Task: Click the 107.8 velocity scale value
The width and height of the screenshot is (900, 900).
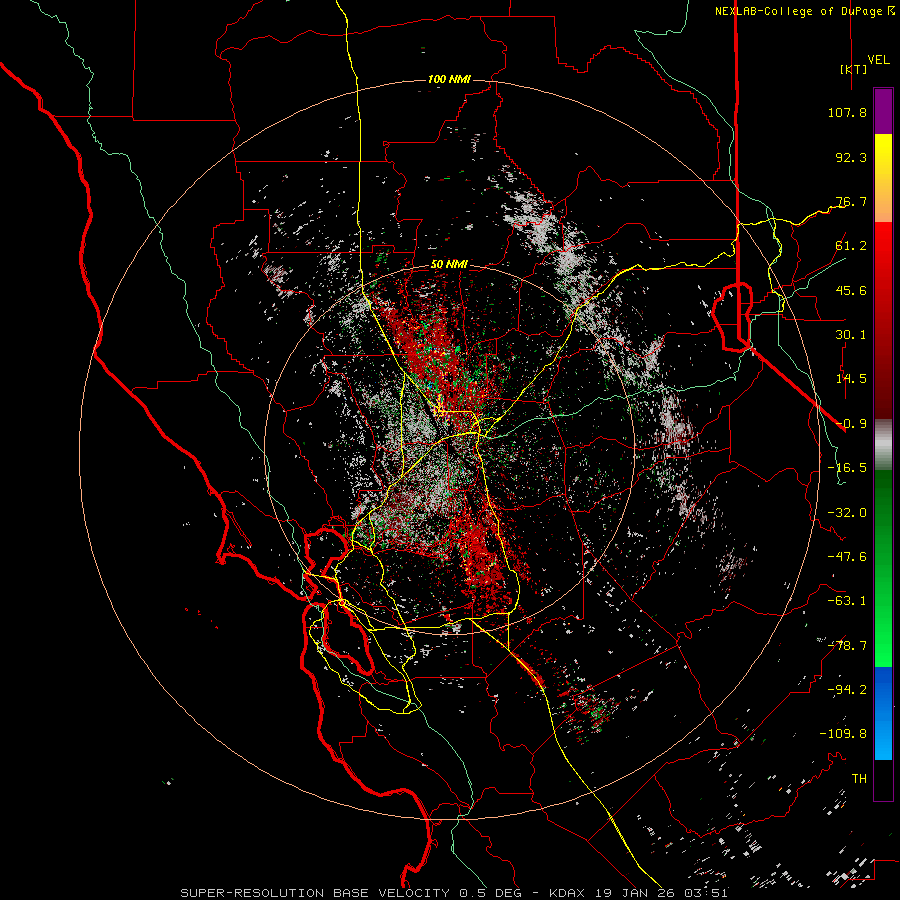Action: coord(847,112)
